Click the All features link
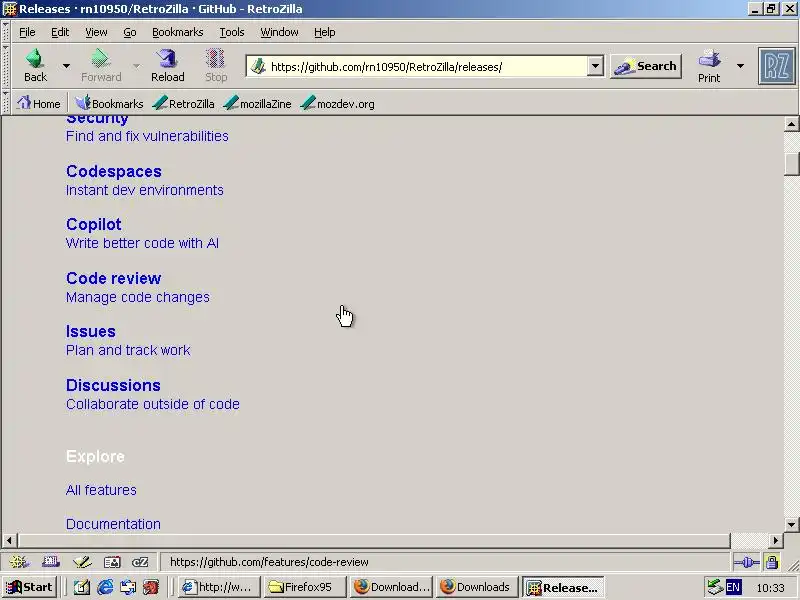This screenshot has width=800, height=600. coord(101,490)
